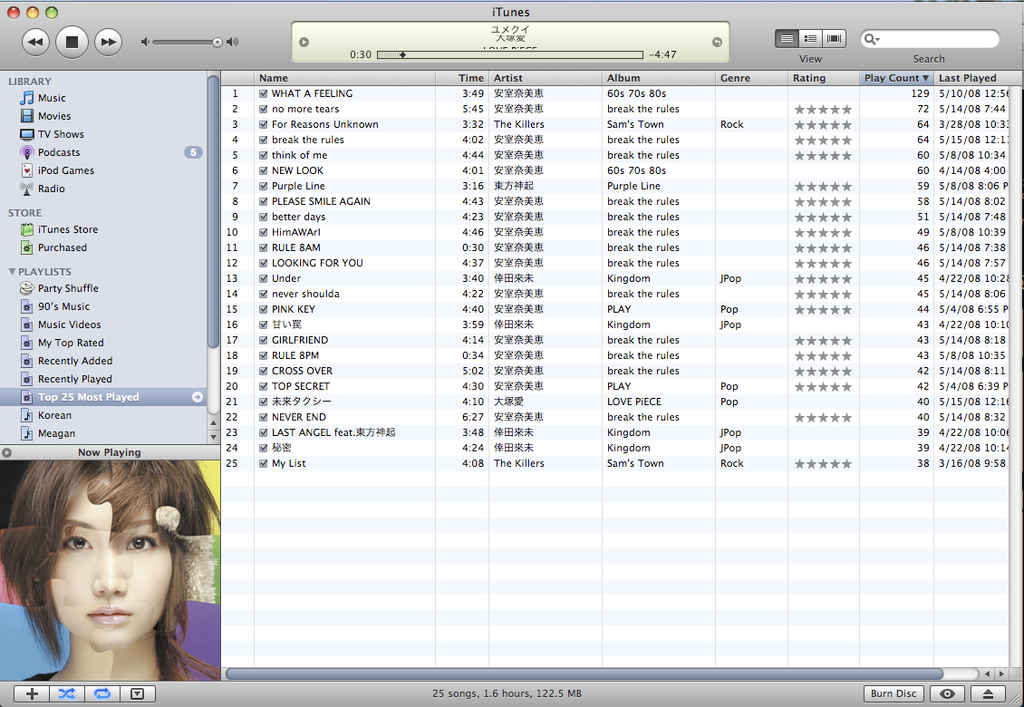This screenshot has width=1024, height=707.
Task: Sort songs by the Artist column
Action: point(545,78)
